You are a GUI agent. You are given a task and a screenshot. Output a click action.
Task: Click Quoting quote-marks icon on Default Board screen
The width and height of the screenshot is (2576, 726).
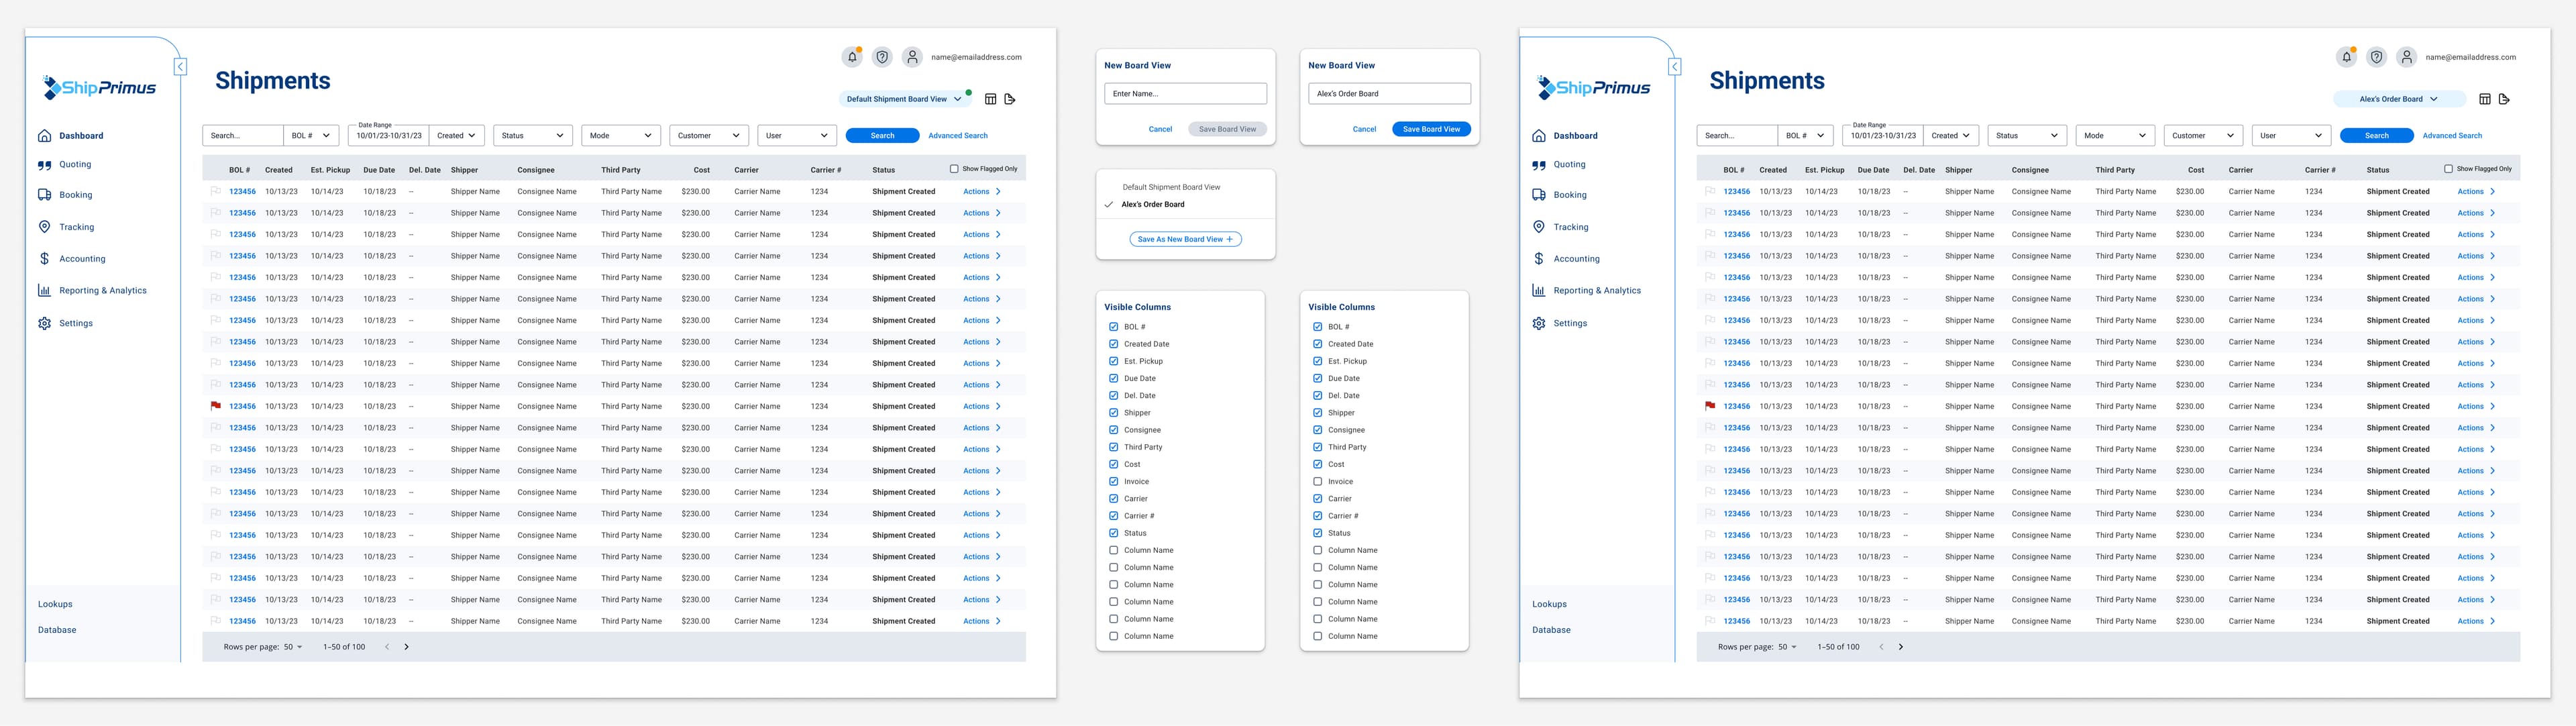[44, 165]
